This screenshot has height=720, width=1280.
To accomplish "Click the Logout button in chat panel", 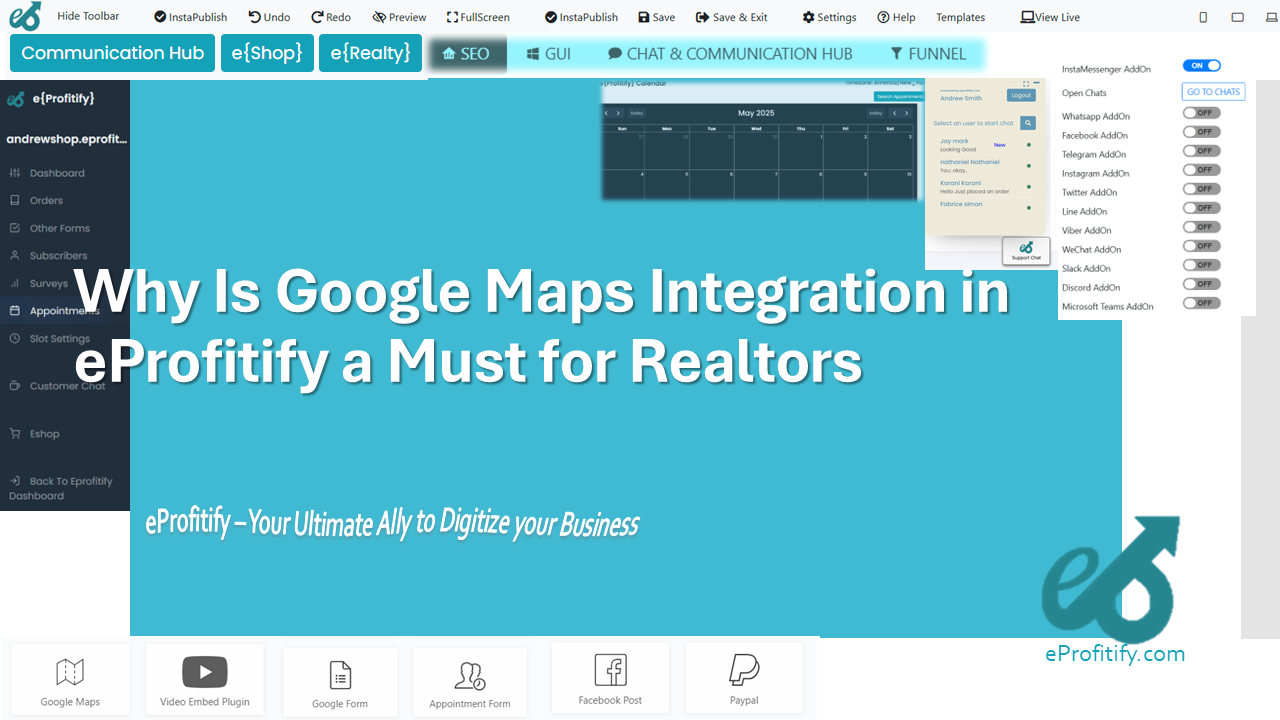I will click(x=1021, y=95).
